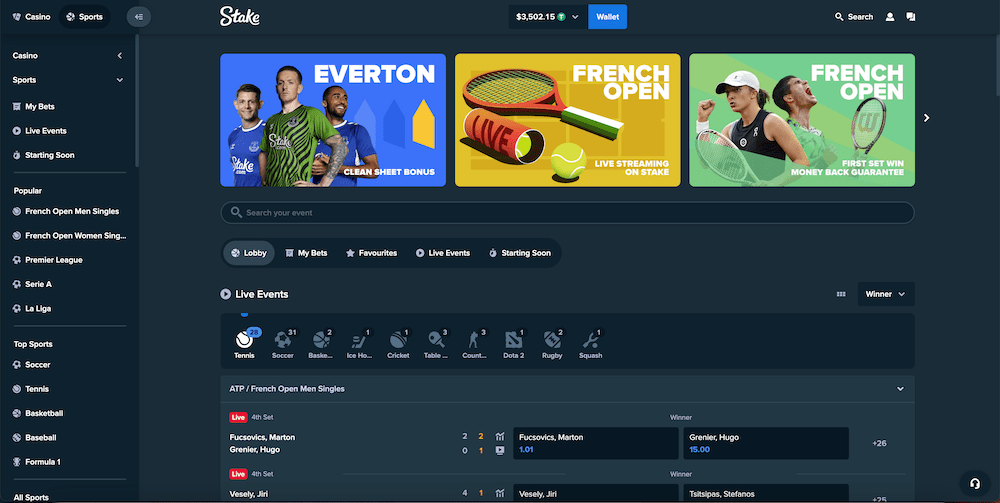The height and width of the screenshot is (503, 1000).
Task: Open live stream icon for Fucsovics match
Action: coord(500,450)
